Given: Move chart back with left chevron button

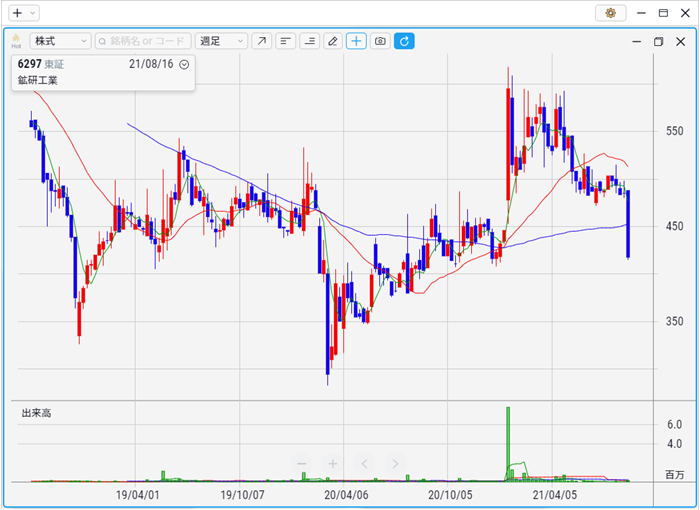Looking at the screenshot, I should 364,464.
